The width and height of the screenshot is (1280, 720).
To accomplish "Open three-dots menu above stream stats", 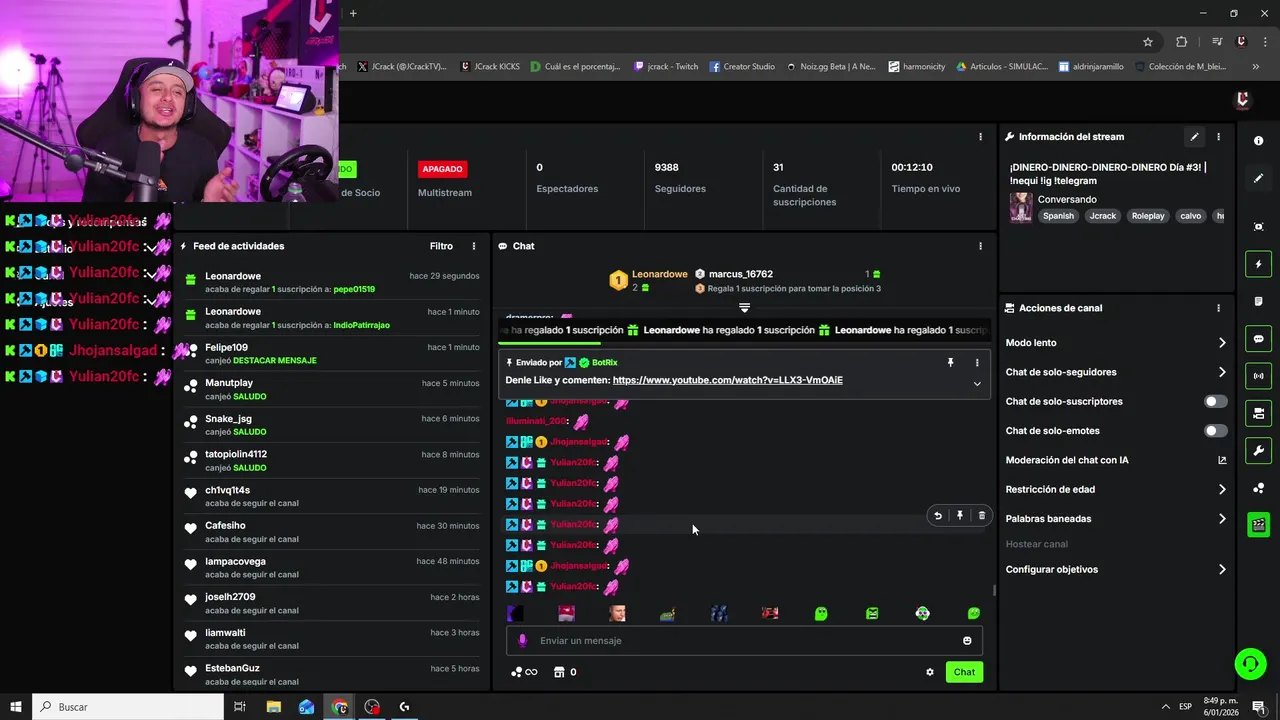I will 980,137.
